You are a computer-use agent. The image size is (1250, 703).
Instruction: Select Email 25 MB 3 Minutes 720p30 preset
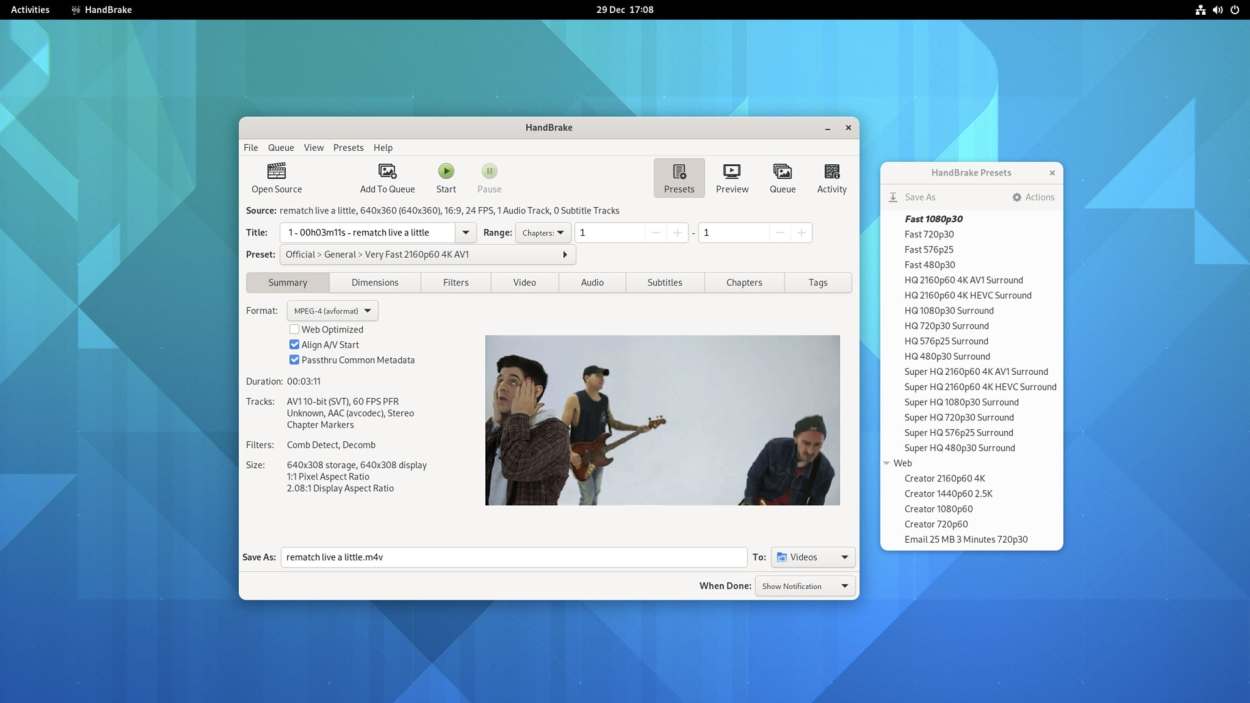966,540
